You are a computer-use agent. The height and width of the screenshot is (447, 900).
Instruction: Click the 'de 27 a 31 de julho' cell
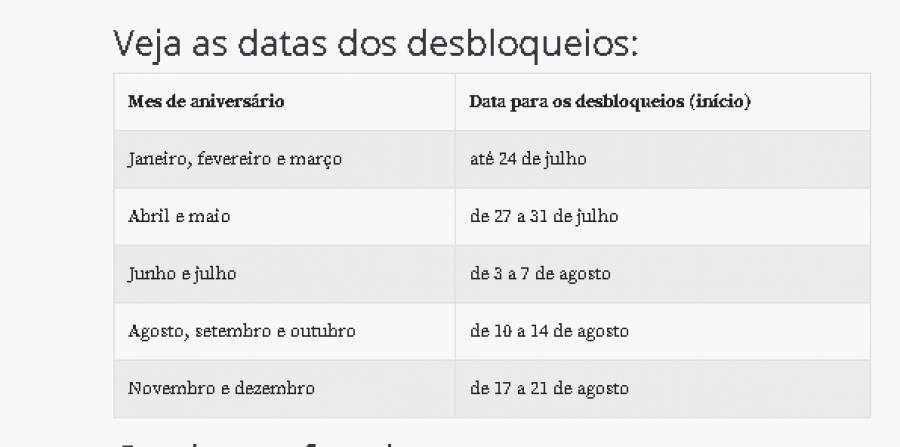tap(663, 216)
